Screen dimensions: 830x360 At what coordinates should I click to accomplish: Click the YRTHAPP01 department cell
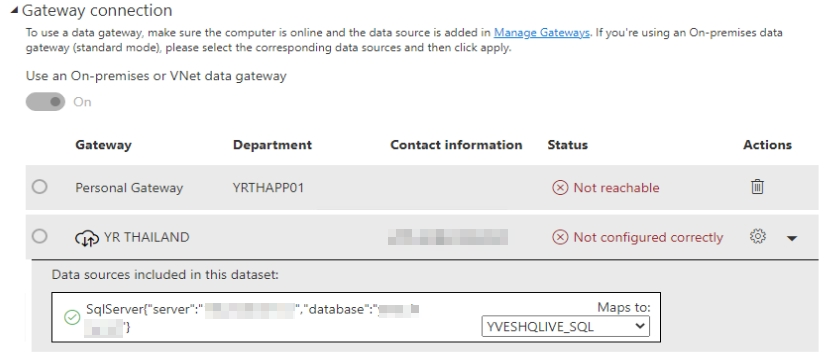[x=268, y=188]
